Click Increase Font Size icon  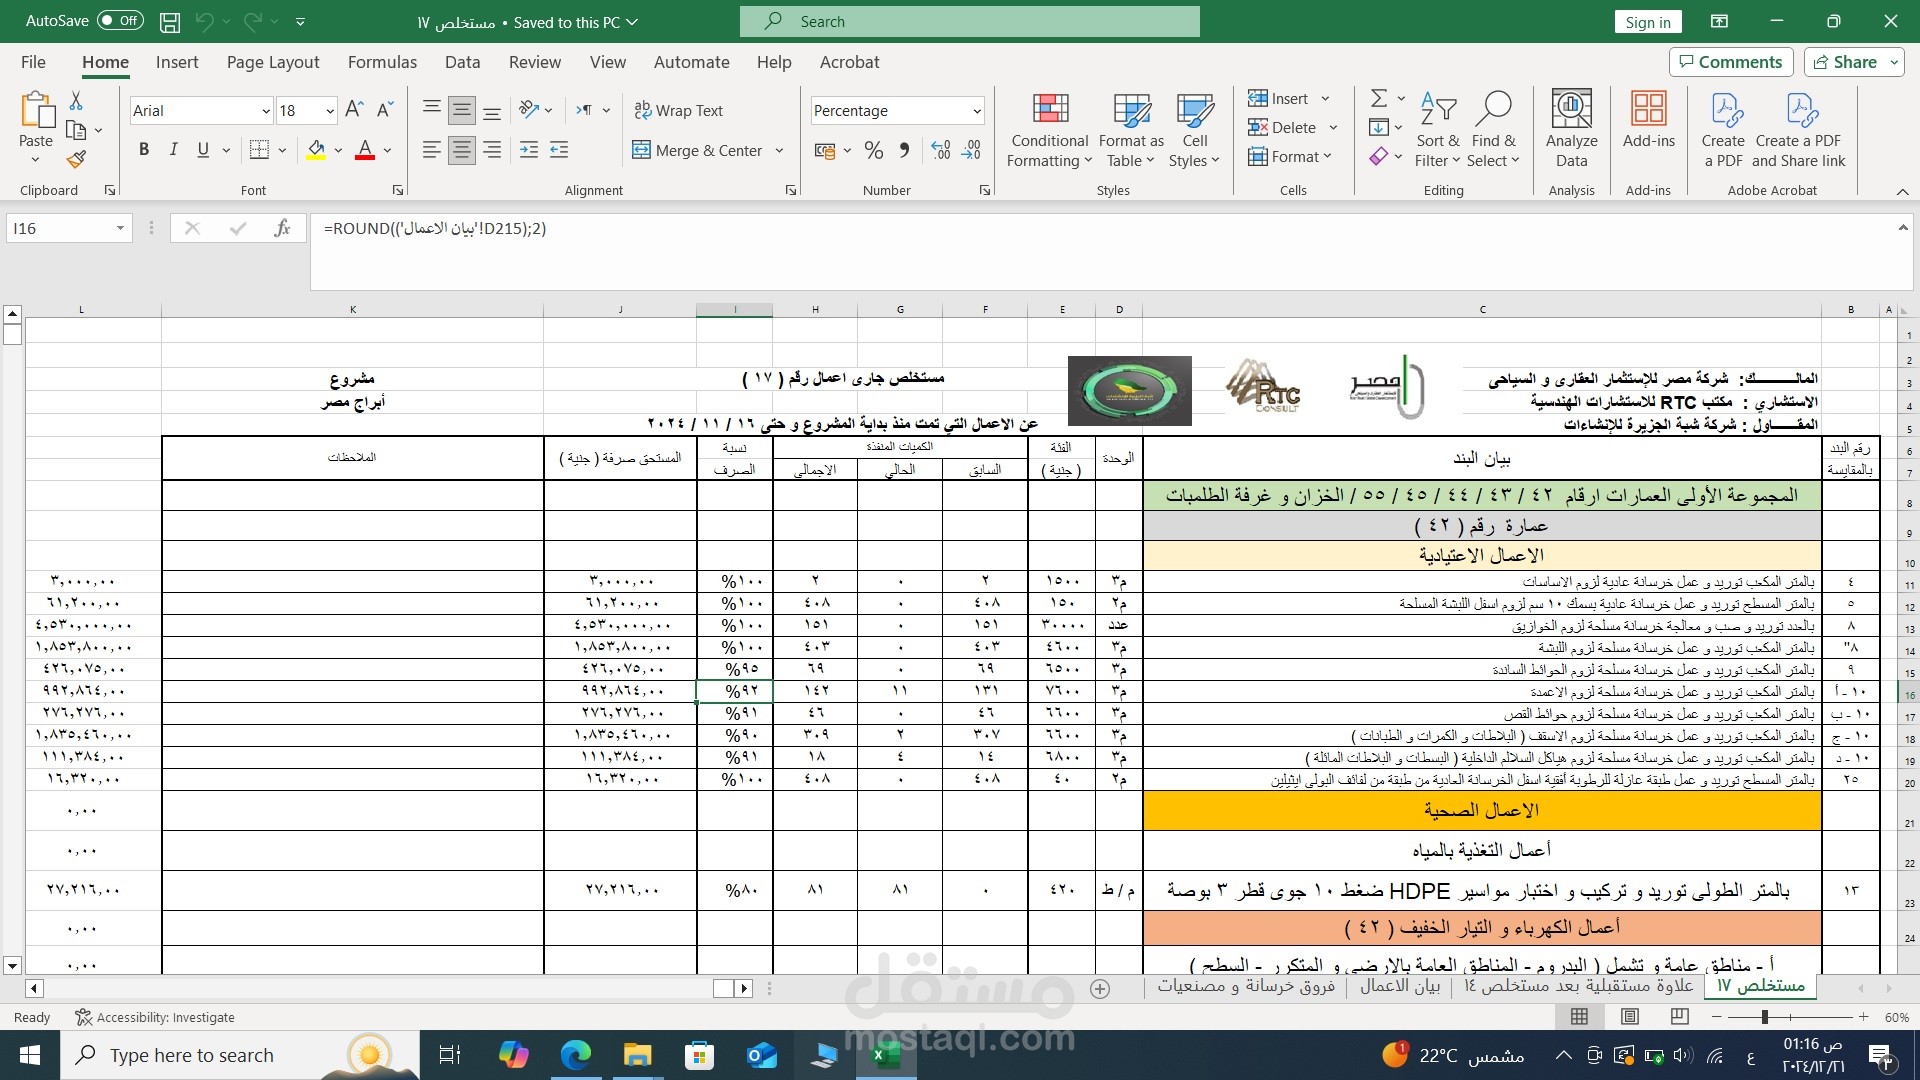(x=354, y=110)
